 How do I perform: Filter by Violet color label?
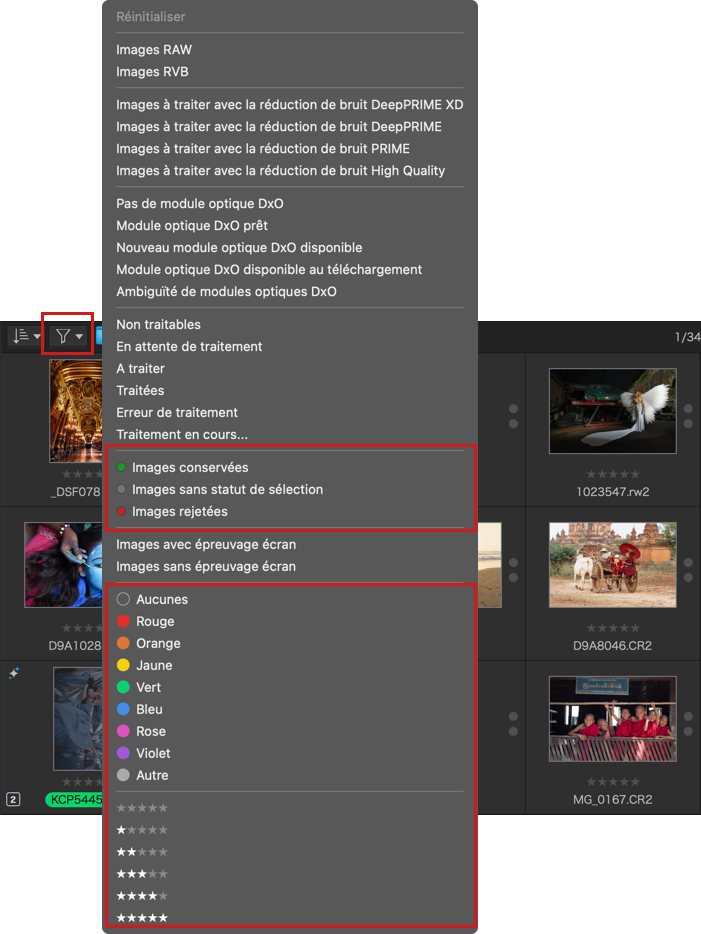[x=144, y=754]
